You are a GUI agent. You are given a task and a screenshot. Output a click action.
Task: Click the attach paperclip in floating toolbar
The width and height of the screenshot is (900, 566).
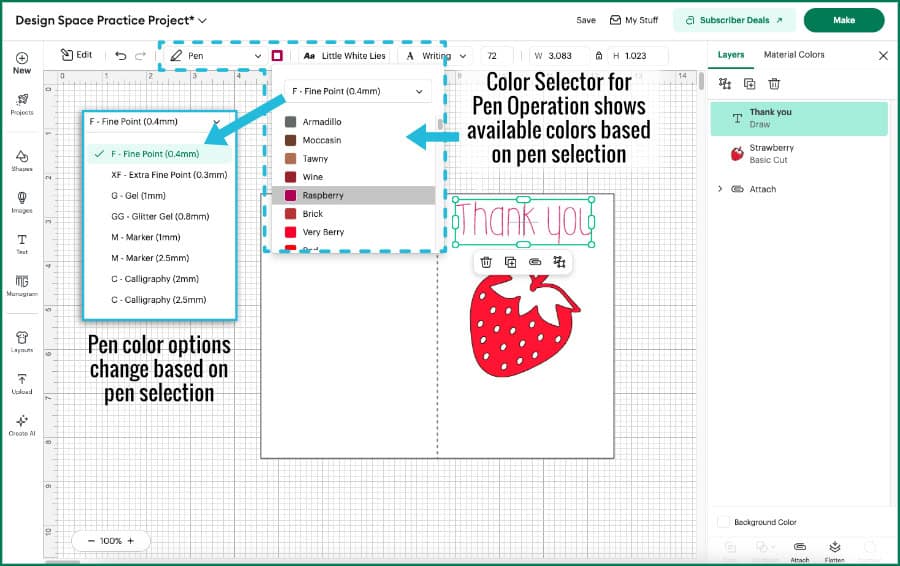pyautogui.click(x=535, y=262)
